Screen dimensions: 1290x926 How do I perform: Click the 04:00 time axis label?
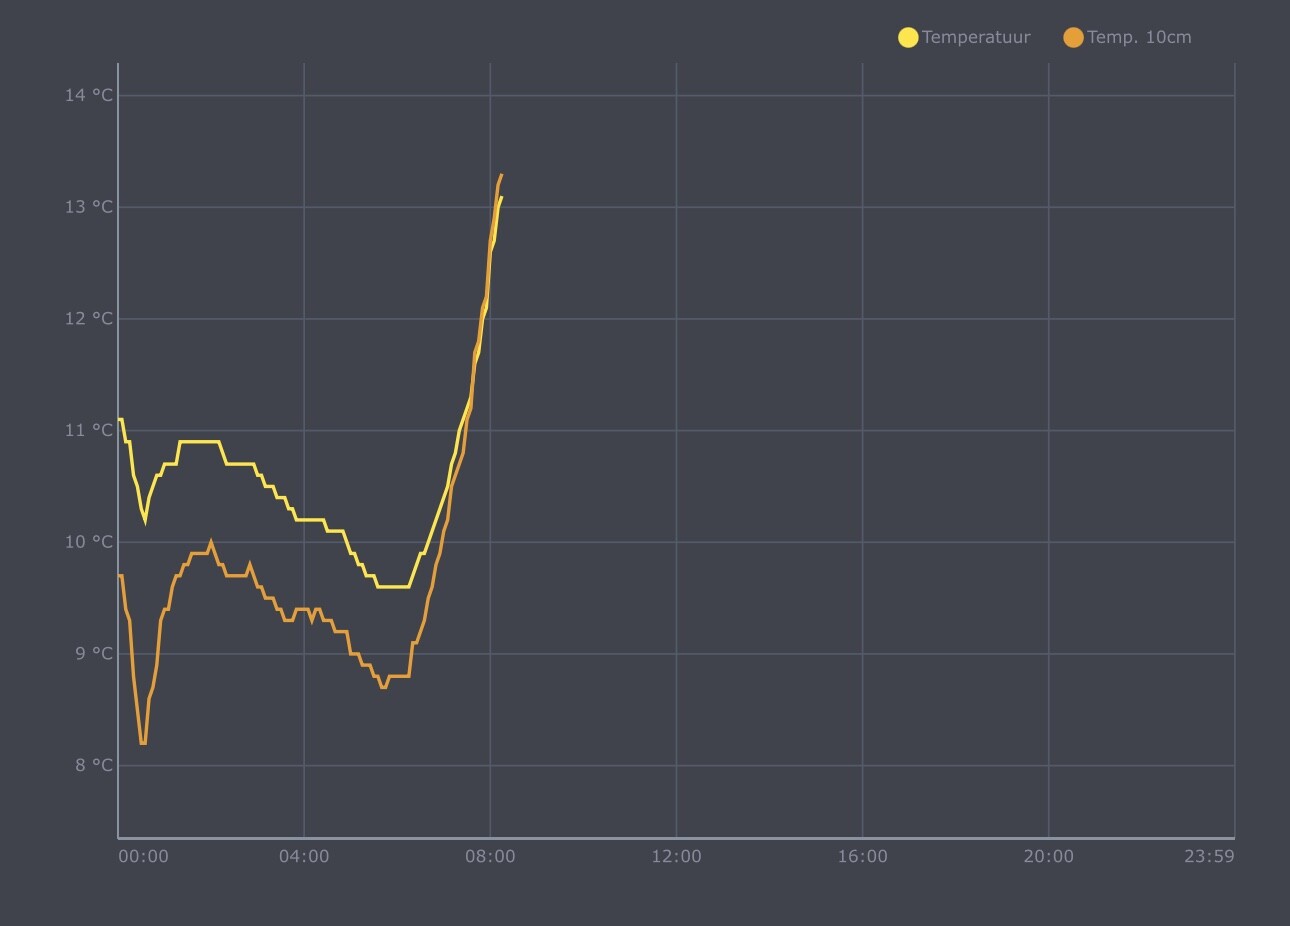pyautogui.click(x=304, y=857)
